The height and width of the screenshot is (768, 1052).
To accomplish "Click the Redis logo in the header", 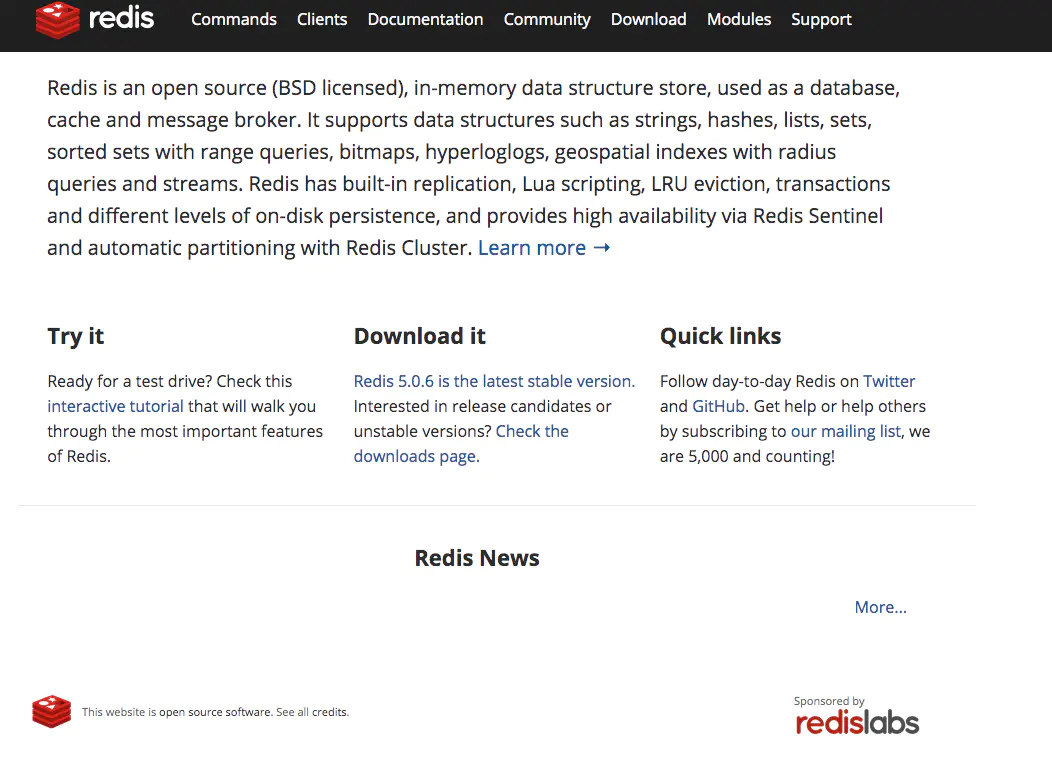I will click(95, 19).
